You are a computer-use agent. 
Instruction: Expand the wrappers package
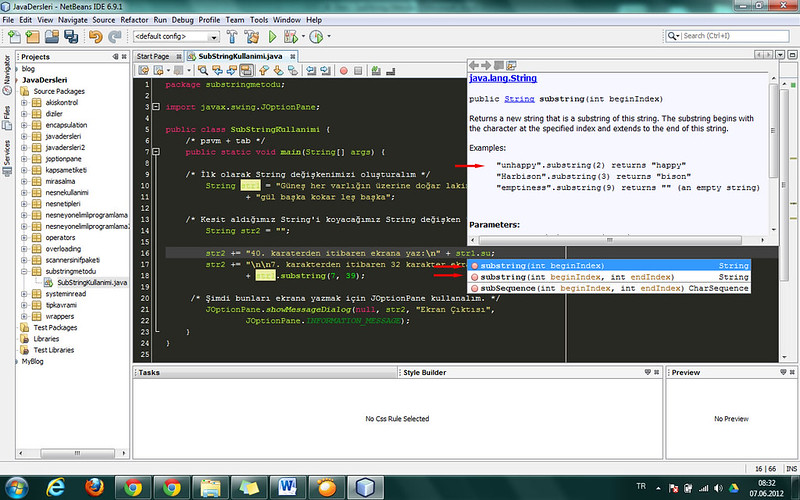tap(24, 316)
